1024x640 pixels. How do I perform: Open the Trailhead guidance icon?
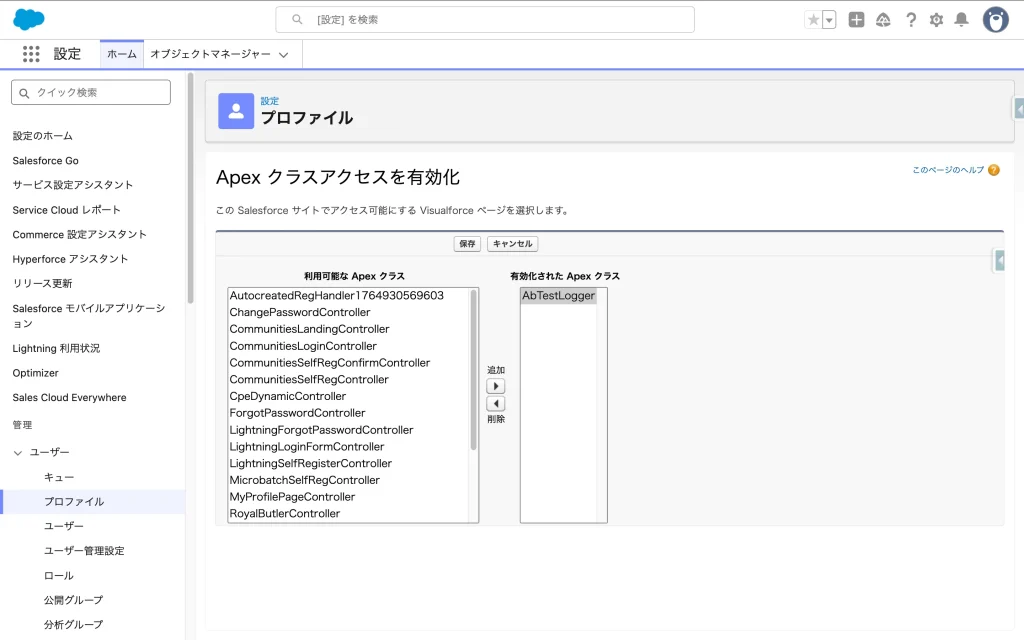click(883, 20)
